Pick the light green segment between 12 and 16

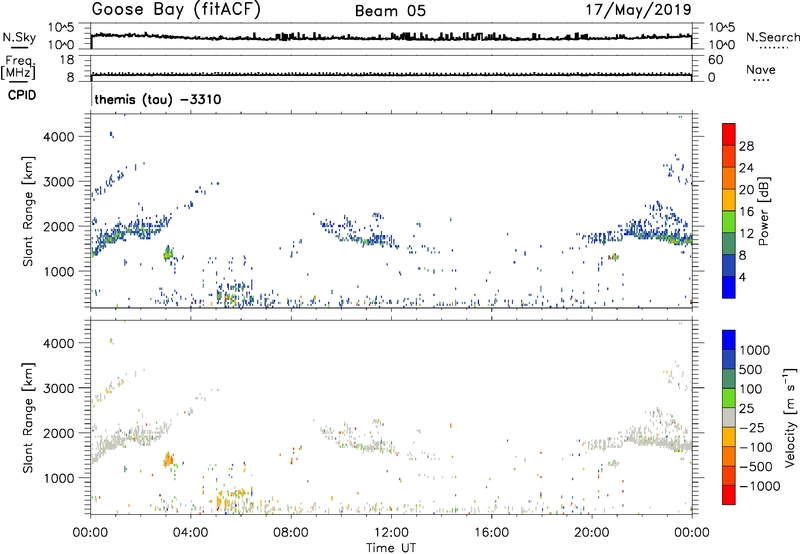[729, 221]
